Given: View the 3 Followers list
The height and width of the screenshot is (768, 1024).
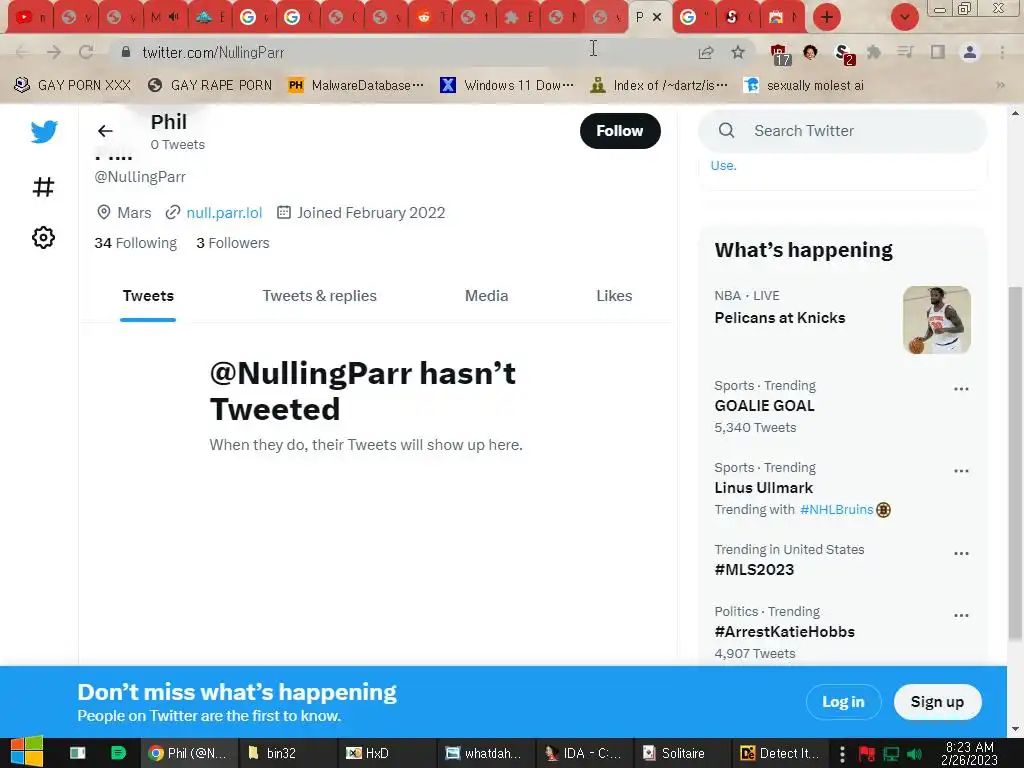Looking at the screenshot, I should click(x=232, y=243).
